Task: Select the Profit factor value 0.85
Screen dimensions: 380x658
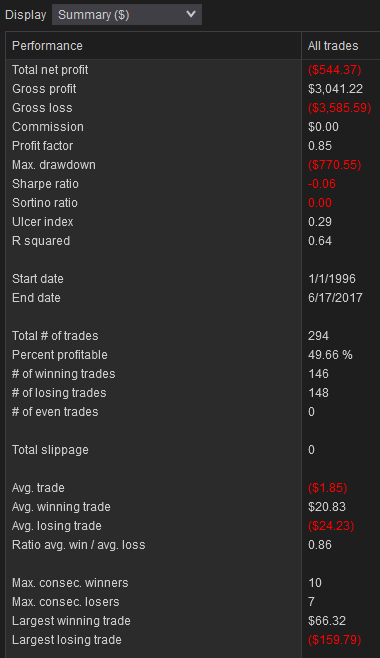Action: point(320,146)
